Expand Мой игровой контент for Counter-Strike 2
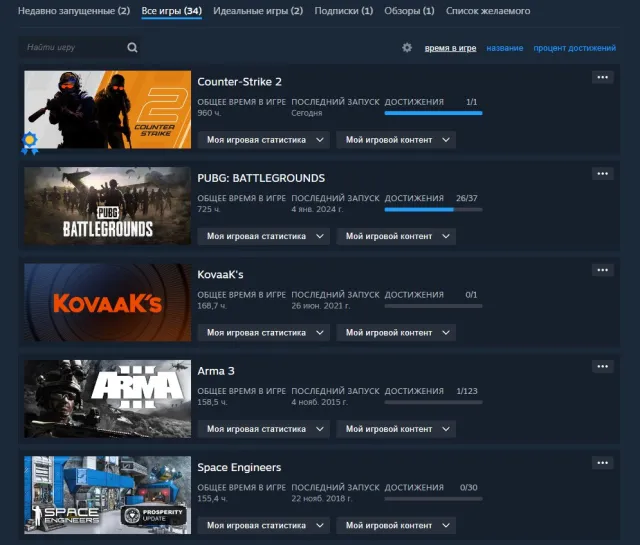Screen dimensions: 640x545 click(x=396, y=140)
